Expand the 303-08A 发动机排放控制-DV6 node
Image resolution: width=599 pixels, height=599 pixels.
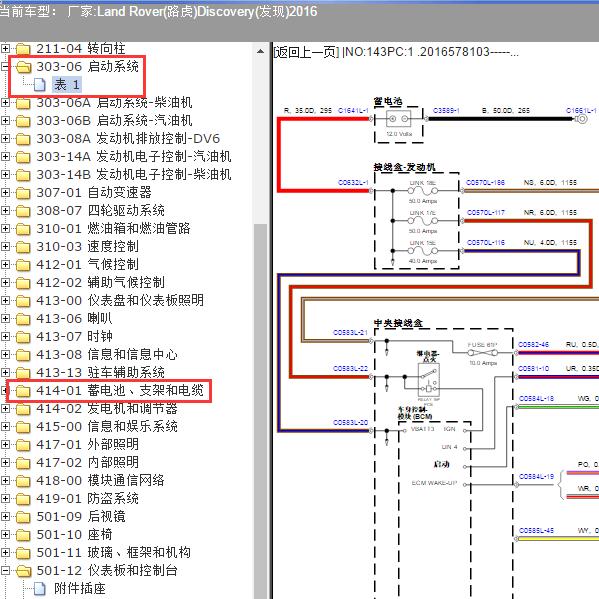click(5, 138)
